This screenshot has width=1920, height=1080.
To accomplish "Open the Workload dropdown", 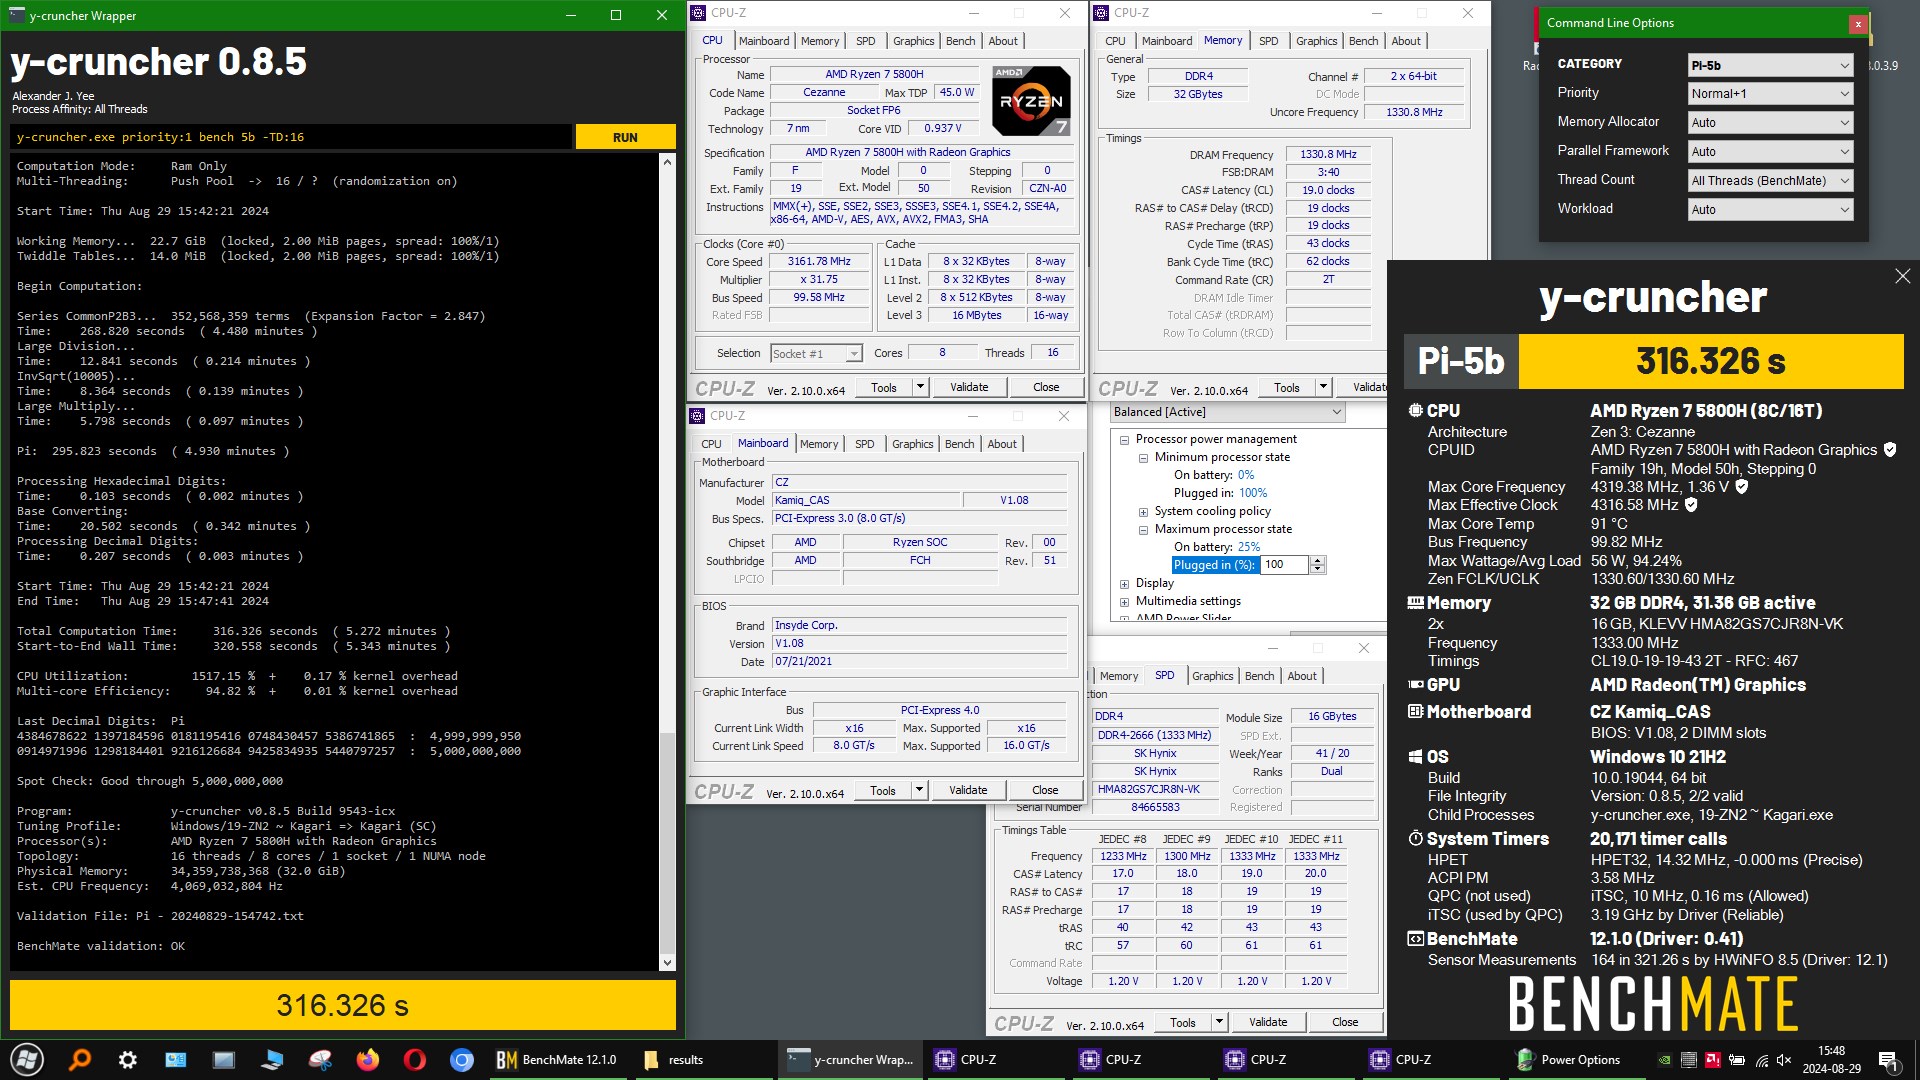I will click(x=1770, y=209).
